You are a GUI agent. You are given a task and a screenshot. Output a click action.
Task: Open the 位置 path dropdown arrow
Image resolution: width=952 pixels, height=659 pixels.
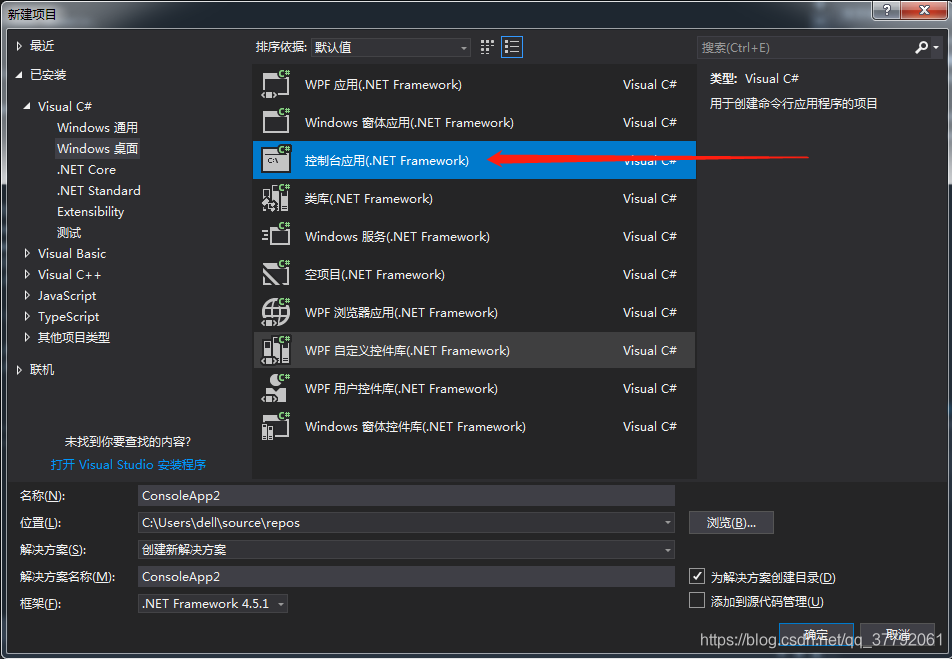(667, 522)
